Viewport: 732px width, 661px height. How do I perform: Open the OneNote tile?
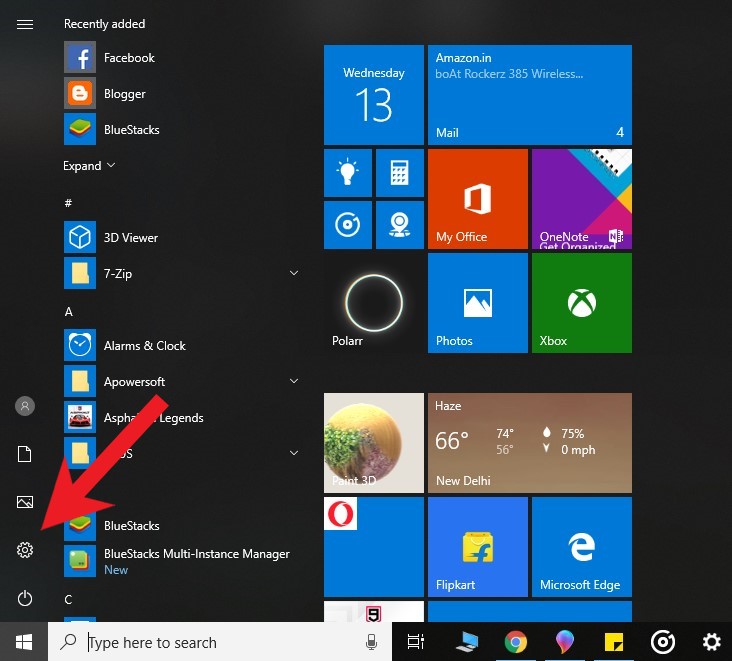pos(582,199)
